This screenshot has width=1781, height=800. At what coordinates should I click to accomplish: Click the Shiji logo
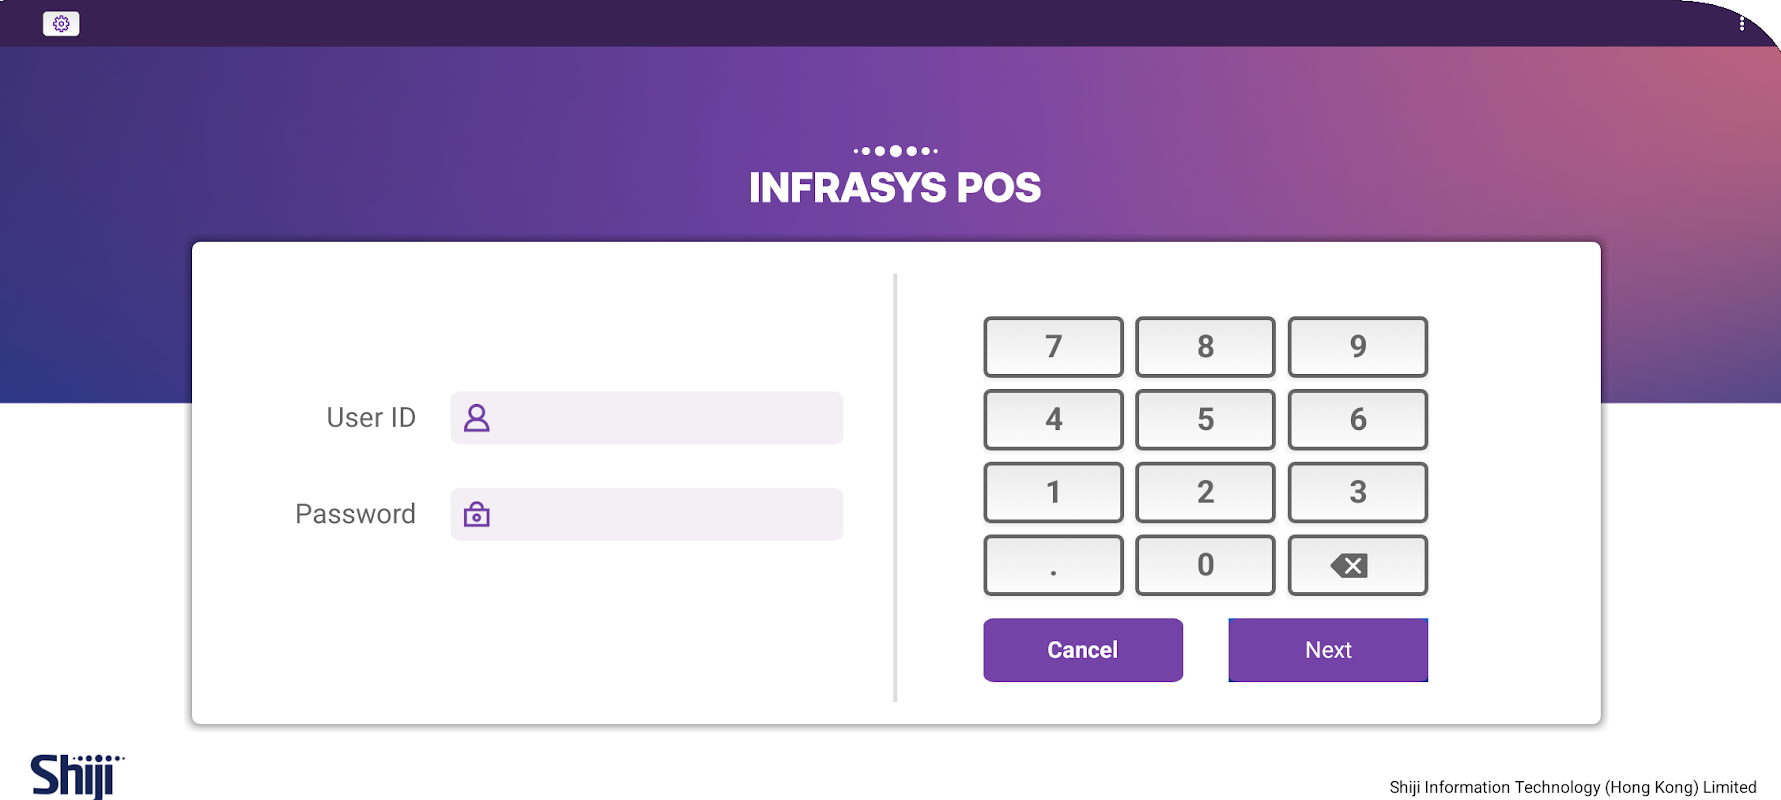coord(76,776)
